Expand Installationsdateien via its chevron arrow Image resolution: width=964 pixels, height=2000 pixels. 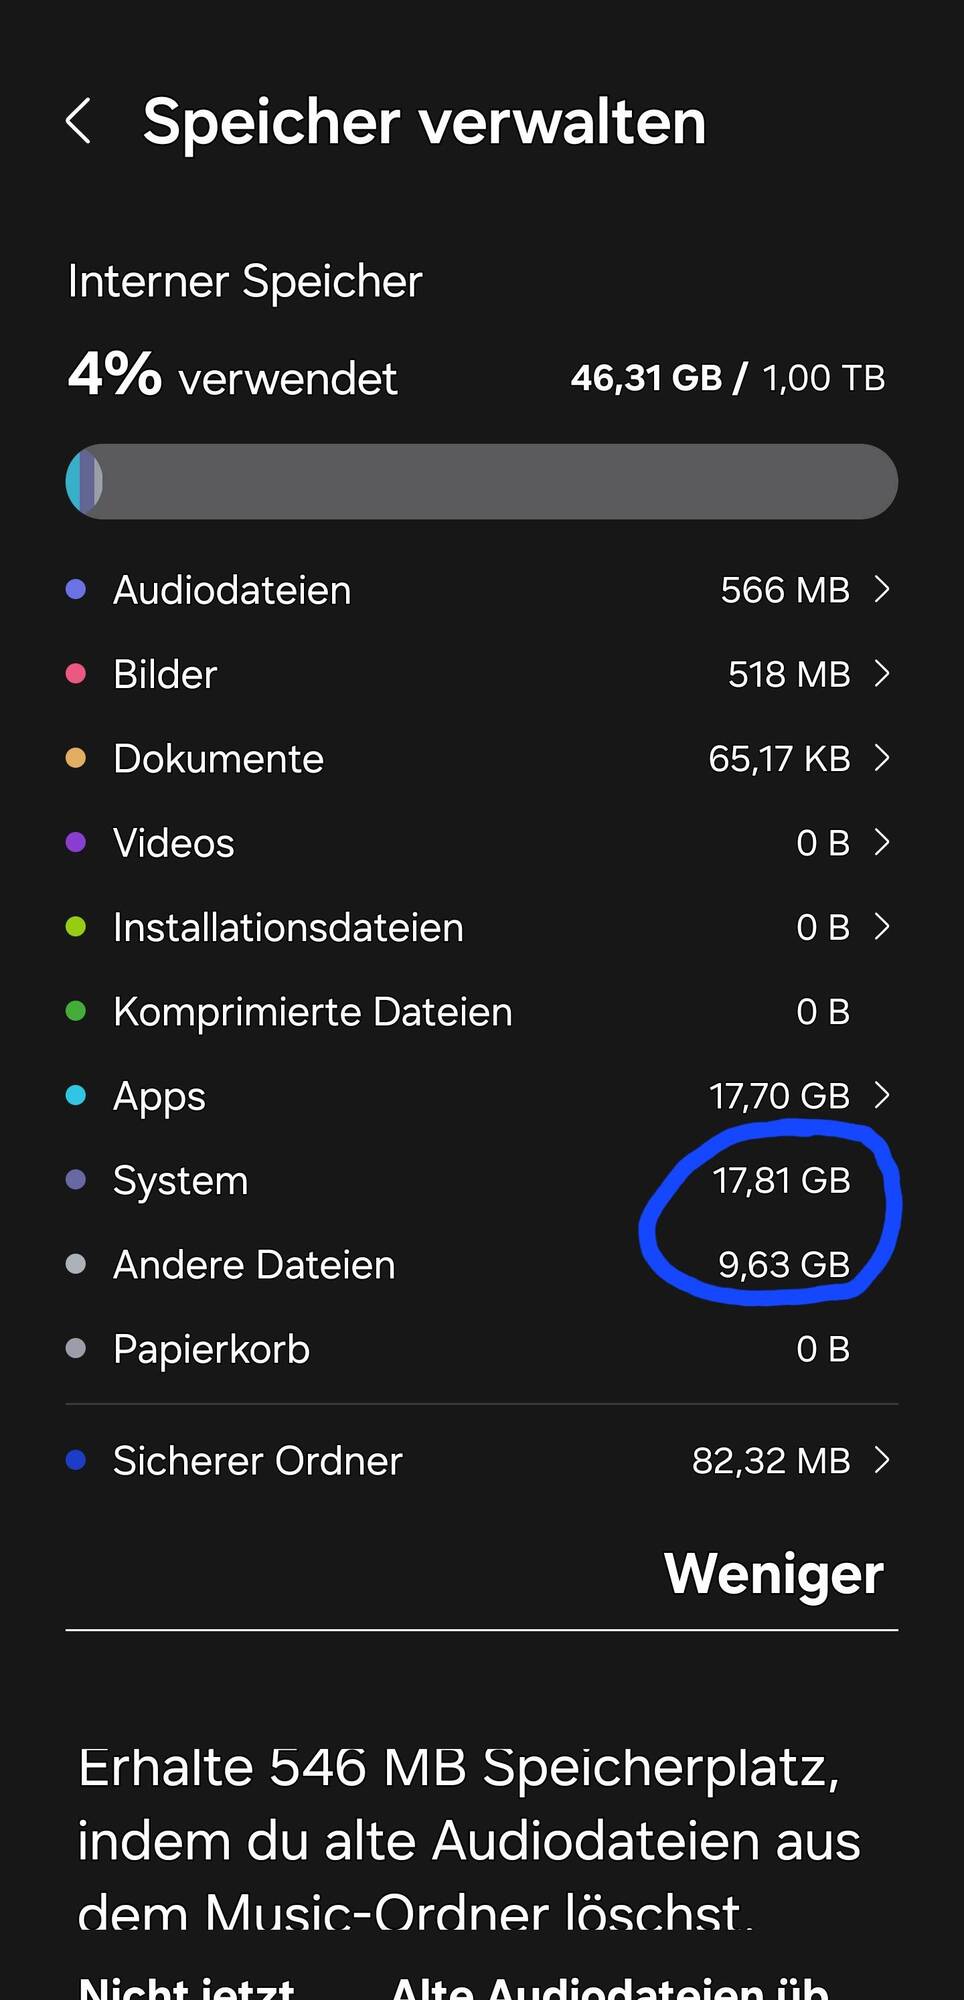tap(881, 927)
